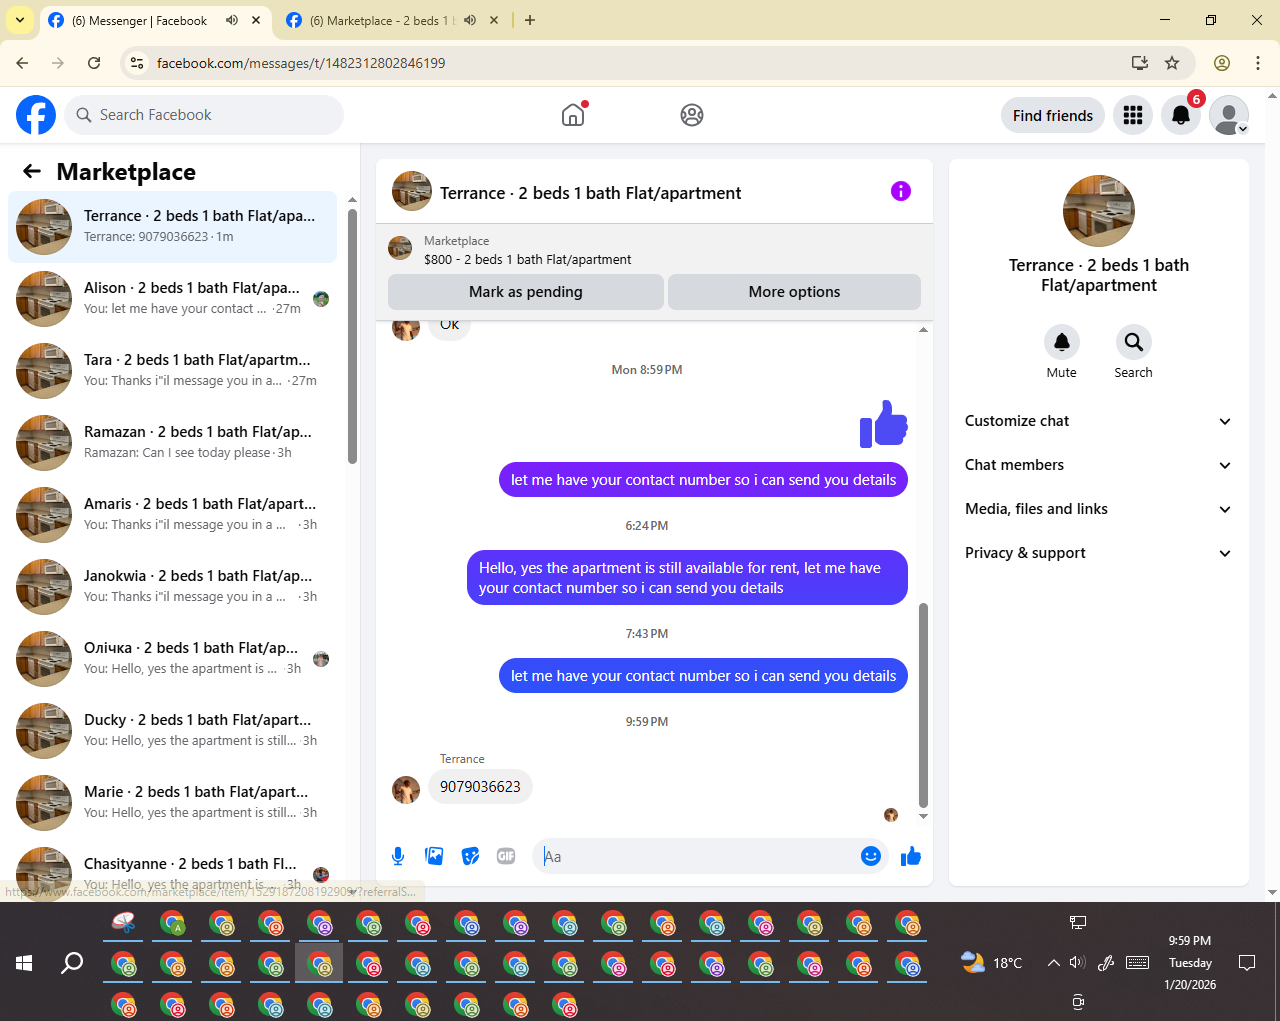Click the Search Facebook input field

tap(204, 115)
